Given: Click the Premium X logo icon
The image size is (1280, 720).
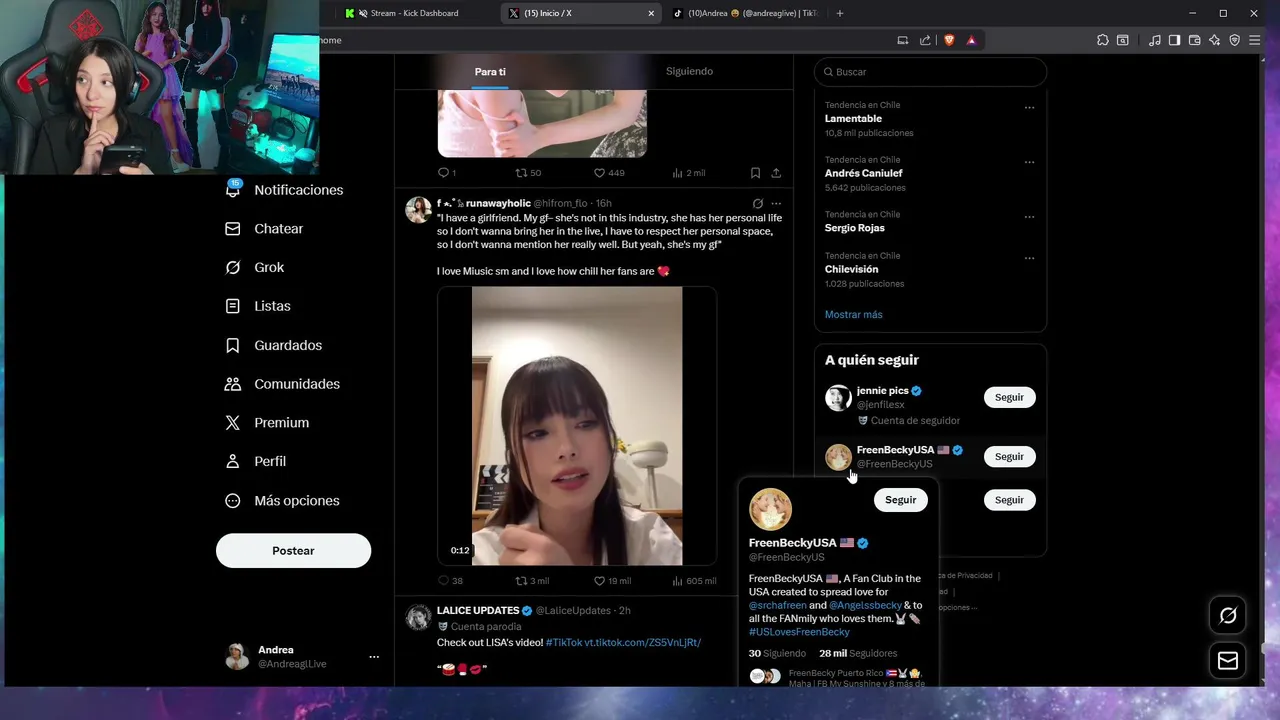Looking at the screenshot, I should (x=233, y=423).
